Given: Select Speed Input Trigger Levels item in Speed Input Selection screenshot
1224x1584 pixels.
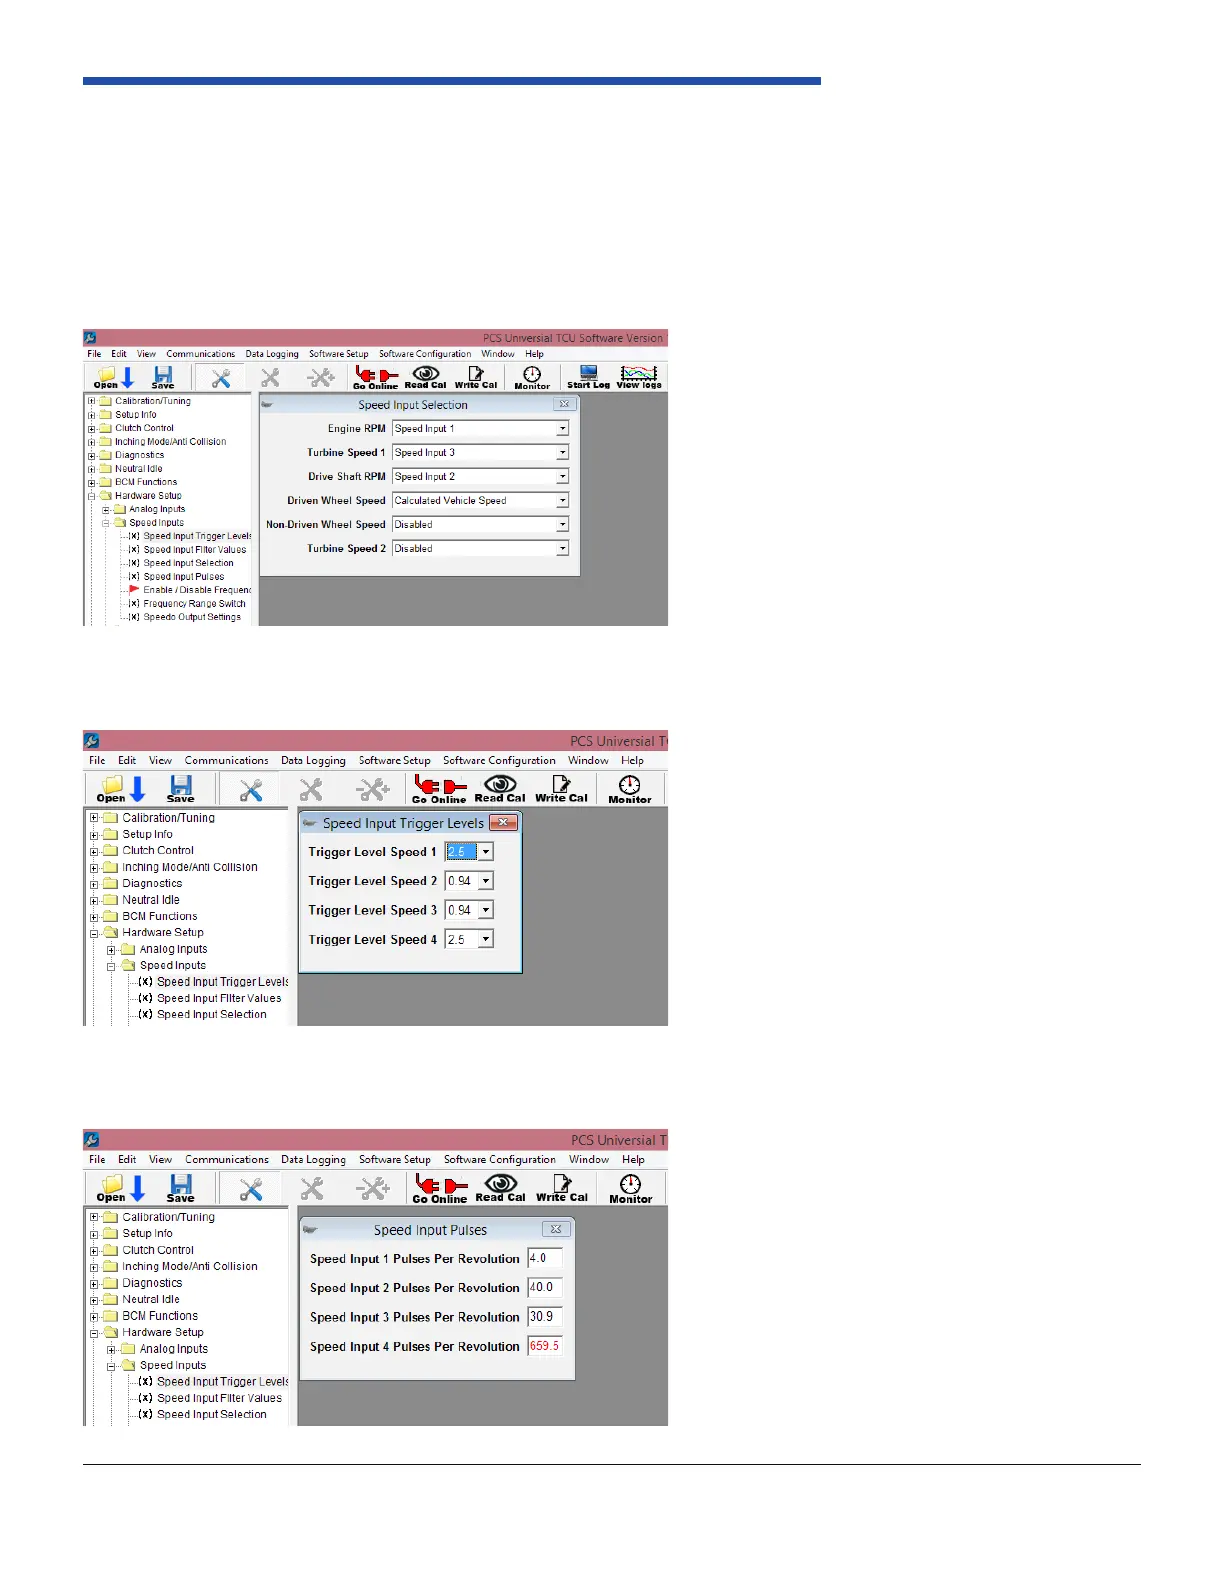Looking at the screenshot, I should tap(197, 536).
